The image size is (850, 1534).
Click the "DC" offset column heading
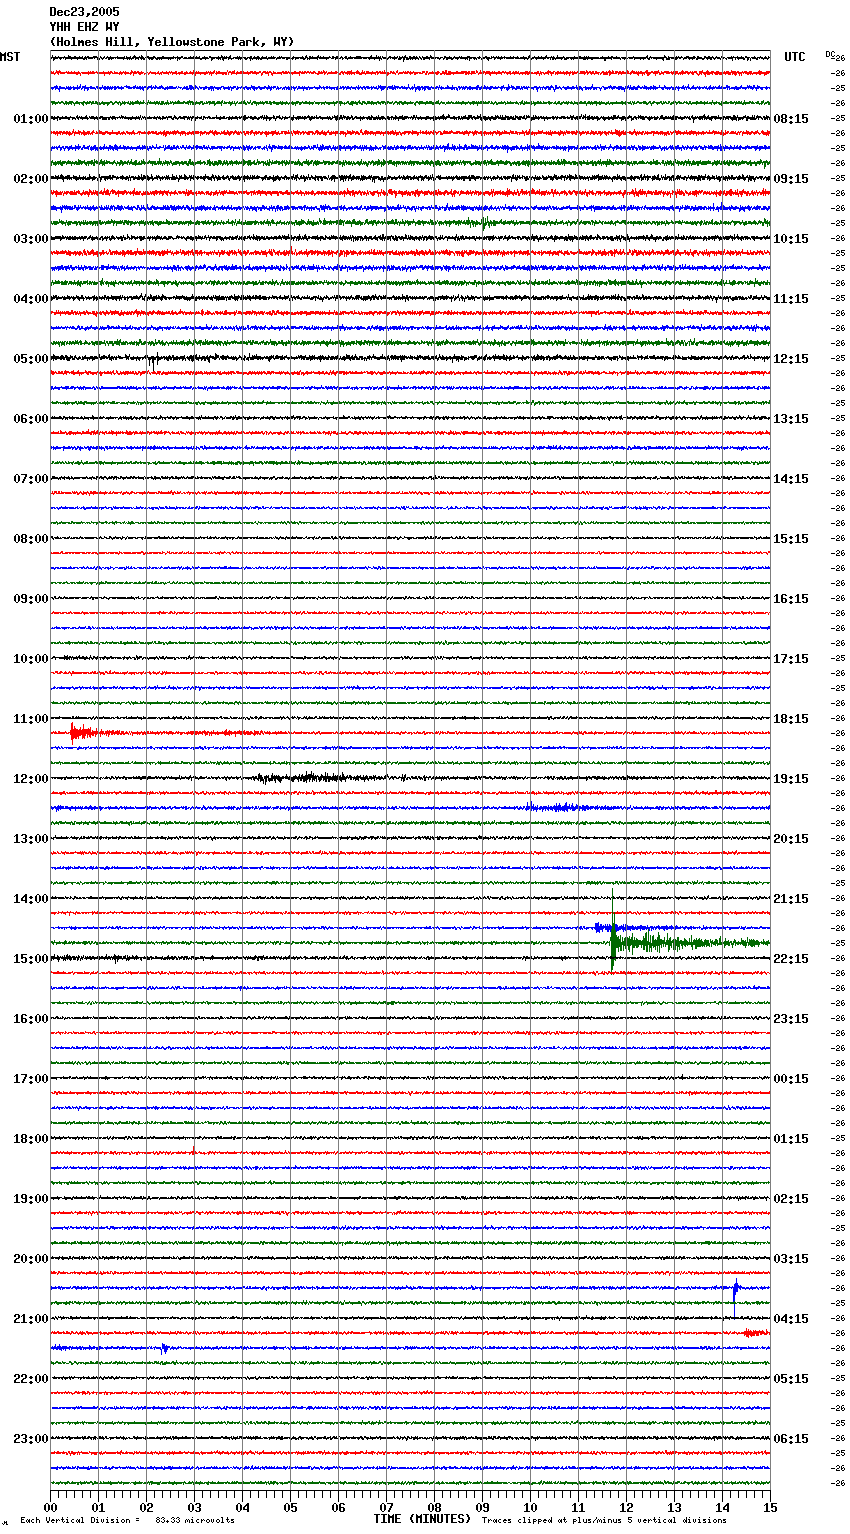click(x=832, y=55)
